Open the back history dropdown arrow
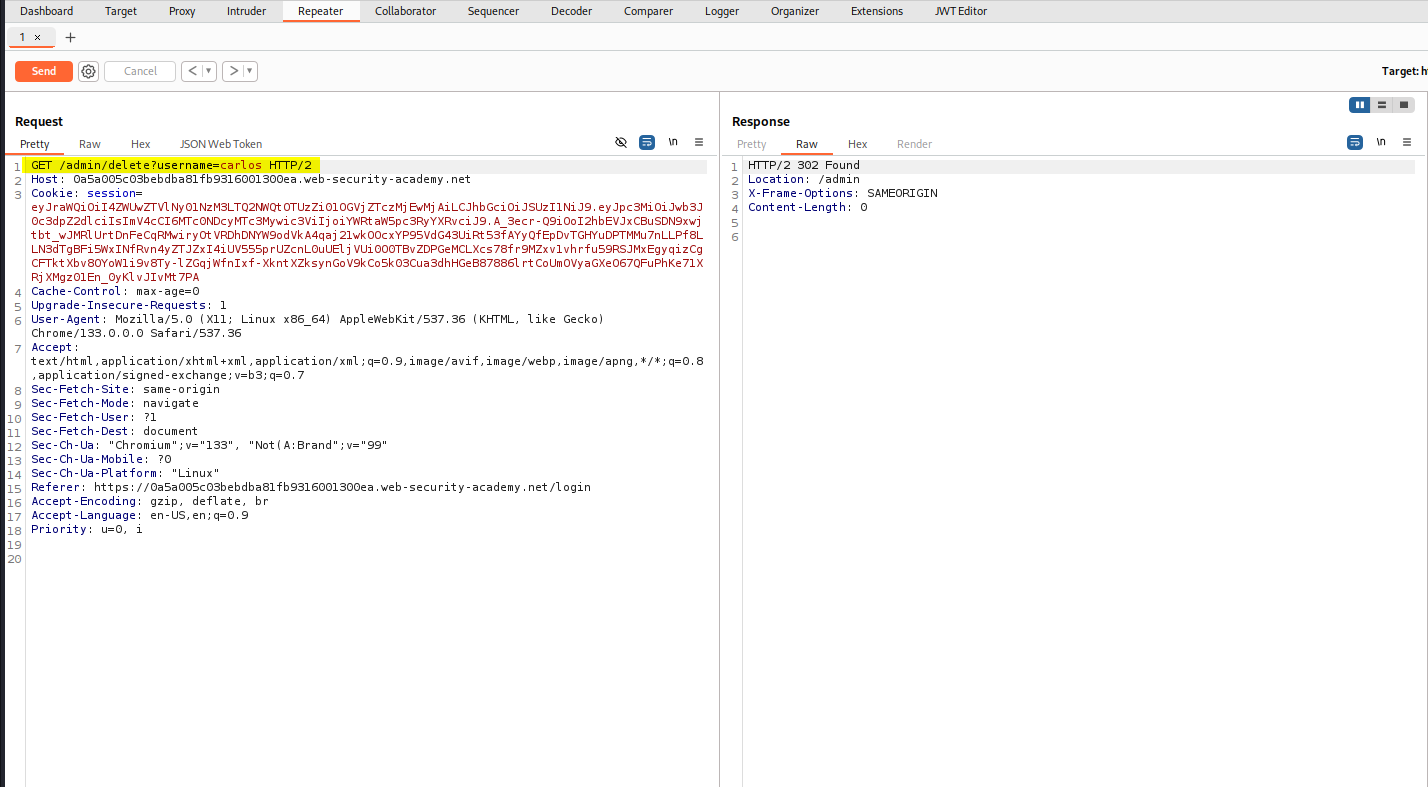 [209, 71]
